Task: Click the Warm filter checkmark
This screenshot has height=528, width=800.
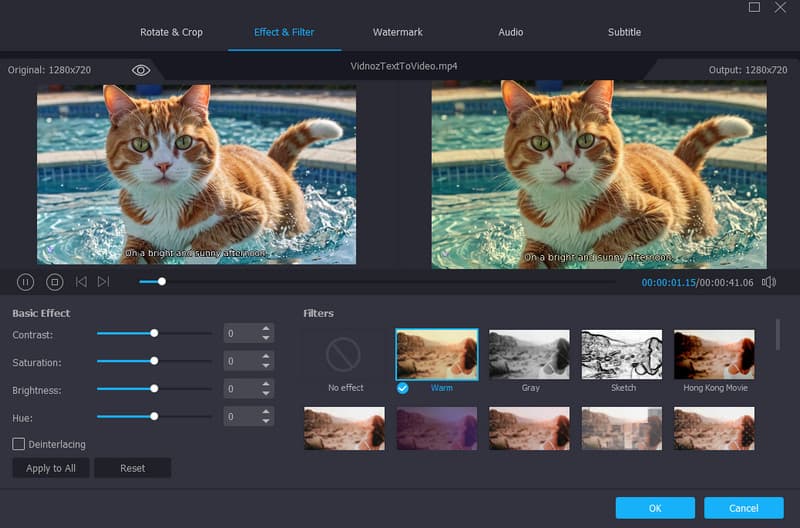Action: (402, 388)
